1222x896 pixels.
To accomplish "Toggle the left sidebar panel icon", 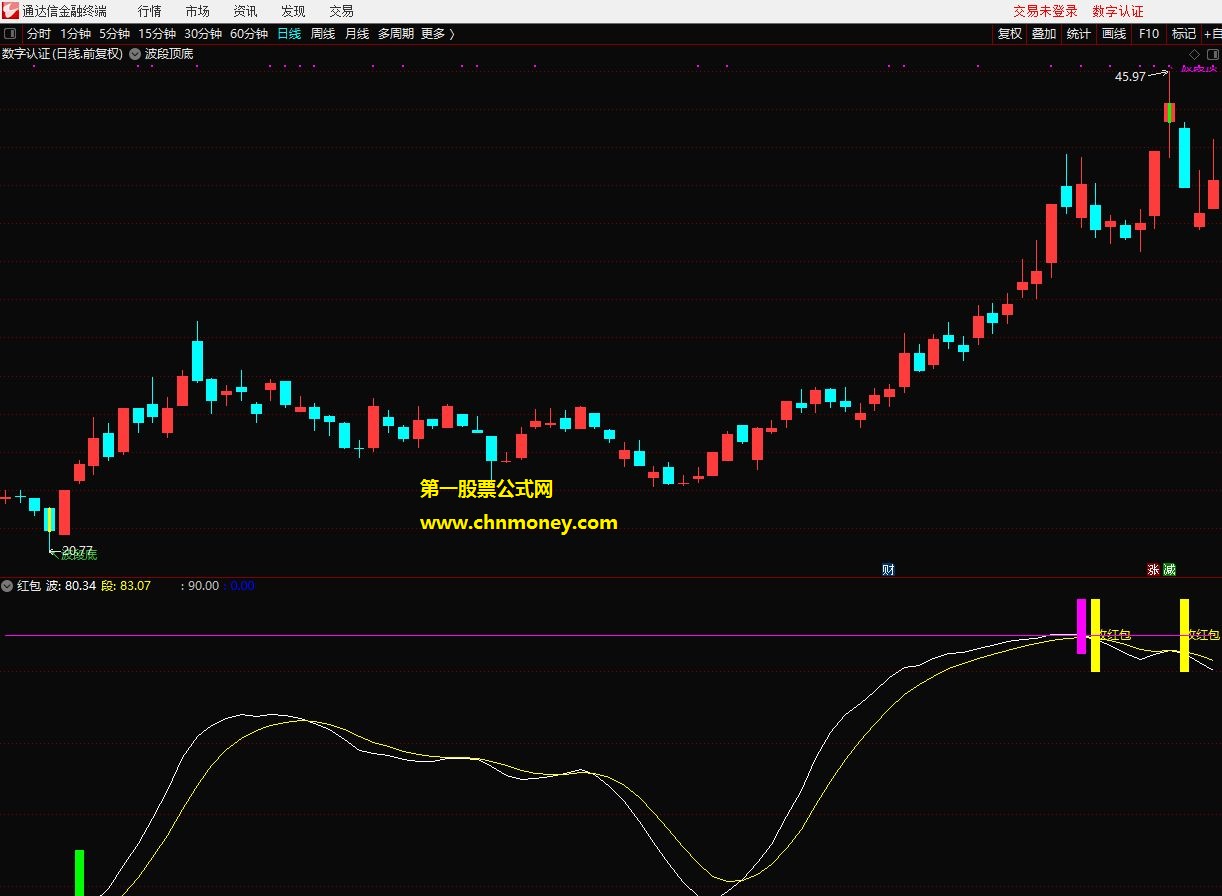I will point(10,34).
